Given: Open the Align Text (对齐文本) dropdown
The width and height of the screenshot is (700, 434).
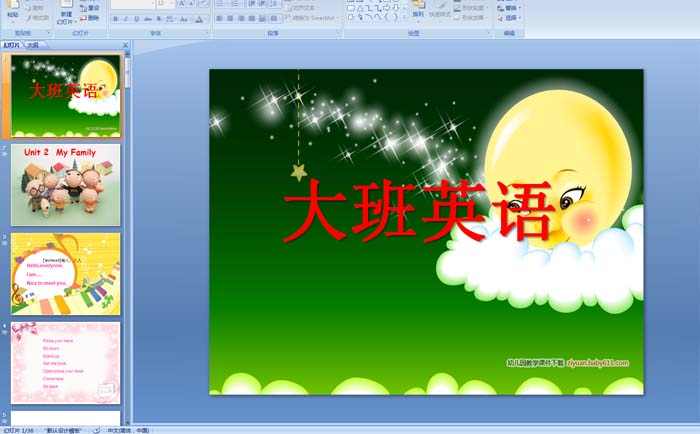Looking at the screenshot, I should coord(302,8).
